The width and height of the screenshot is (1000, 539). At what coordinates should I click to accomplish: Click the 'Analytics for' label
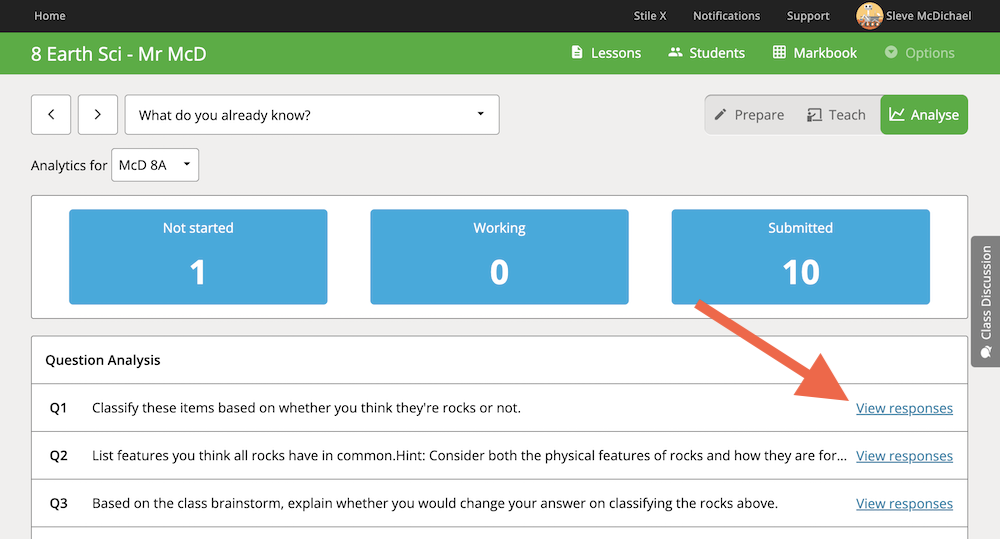pos(69,165)
